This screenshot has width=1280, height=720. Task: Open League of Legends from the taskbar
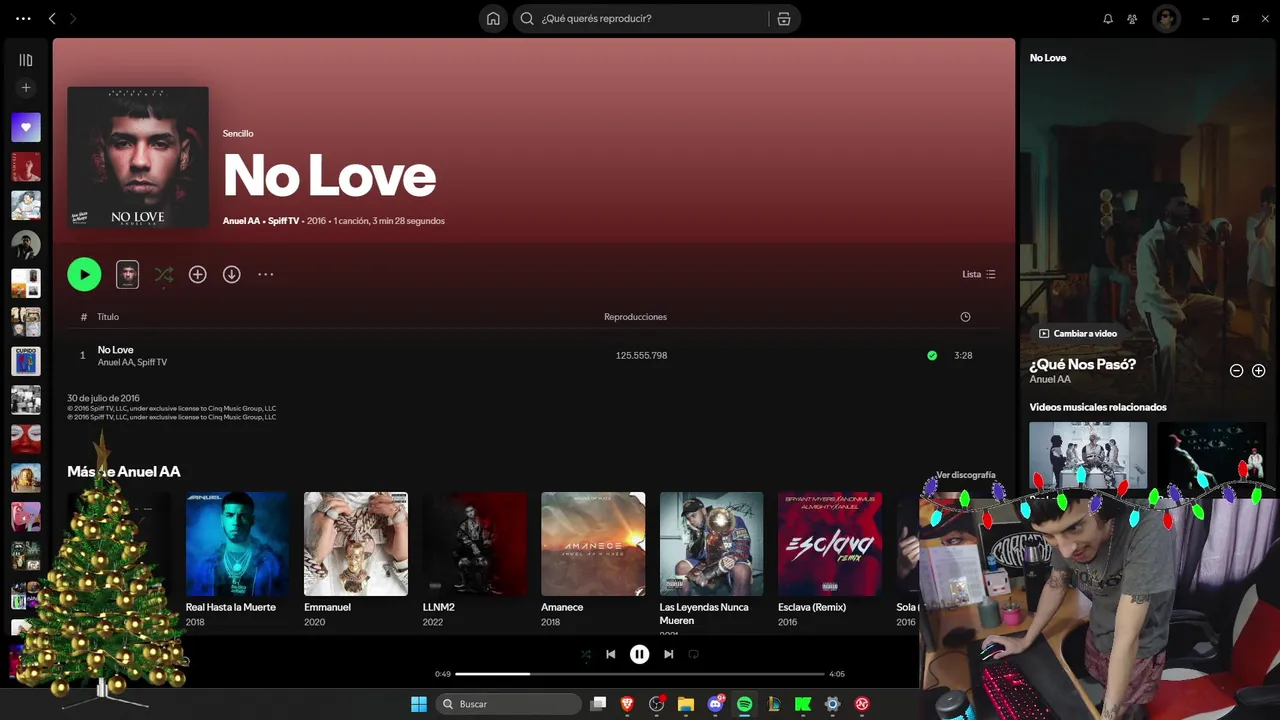pyautogui.click(x=774, y=704)
